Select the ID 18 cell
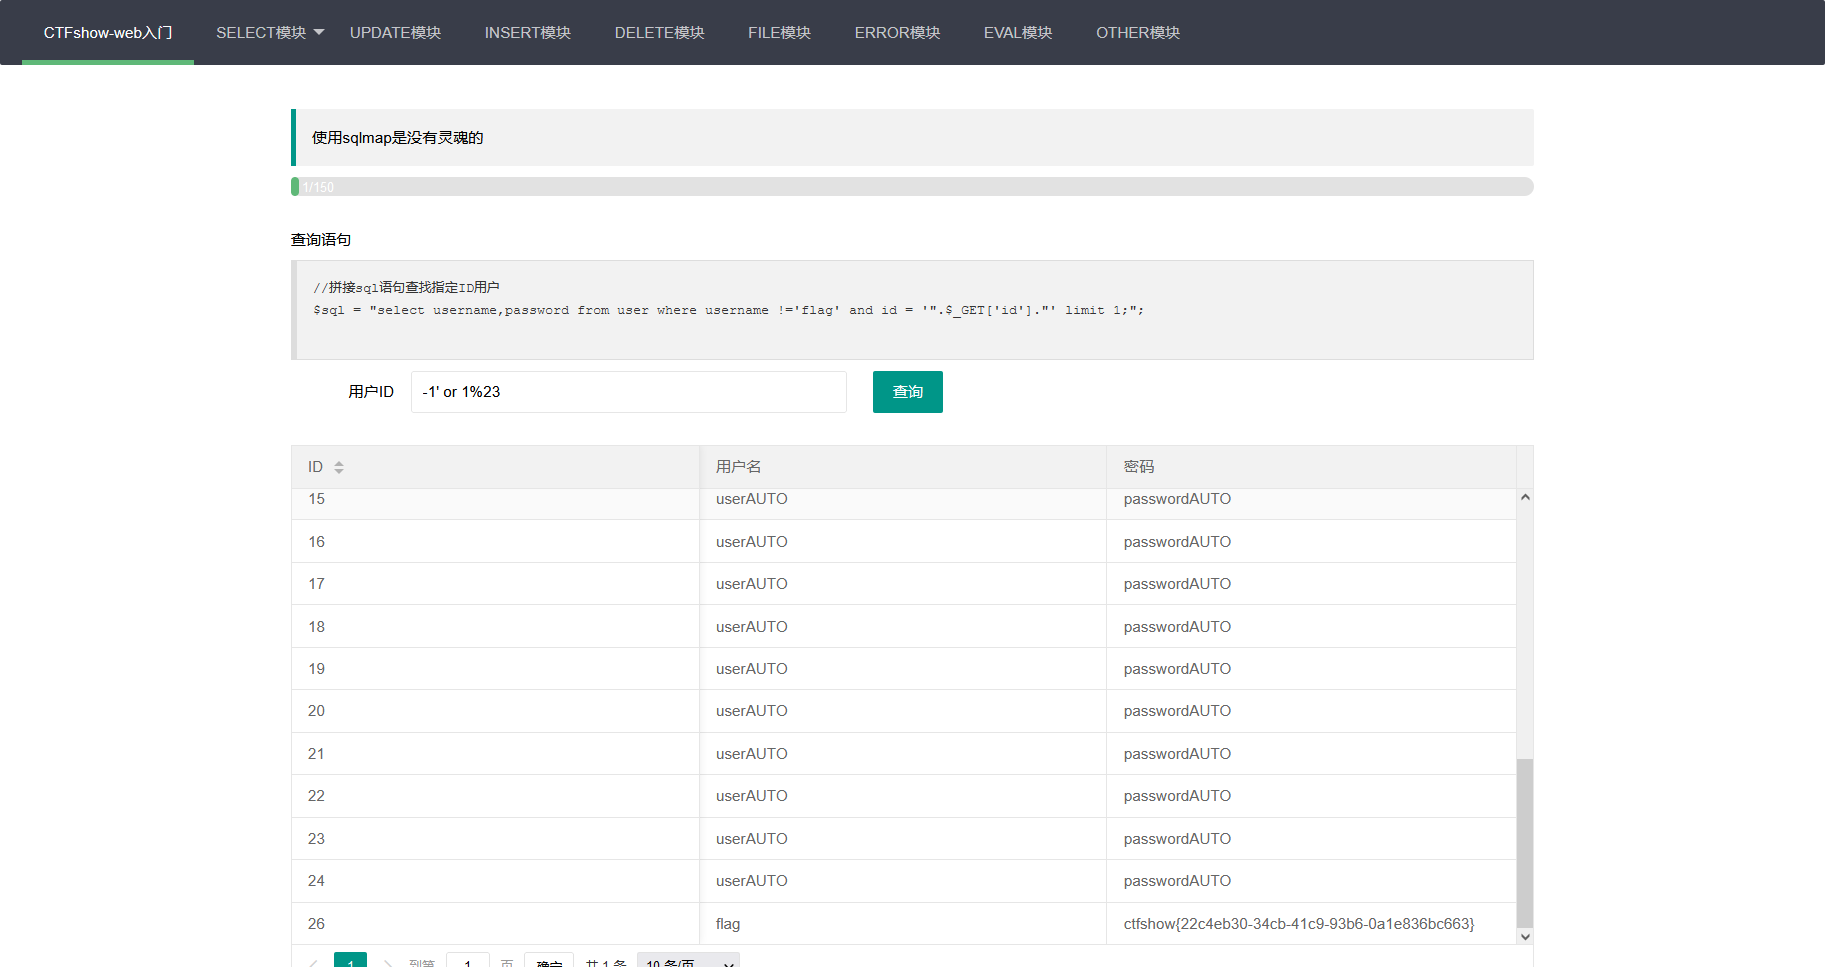Viewport: 1825px width, 967px height. click(495, 627)
